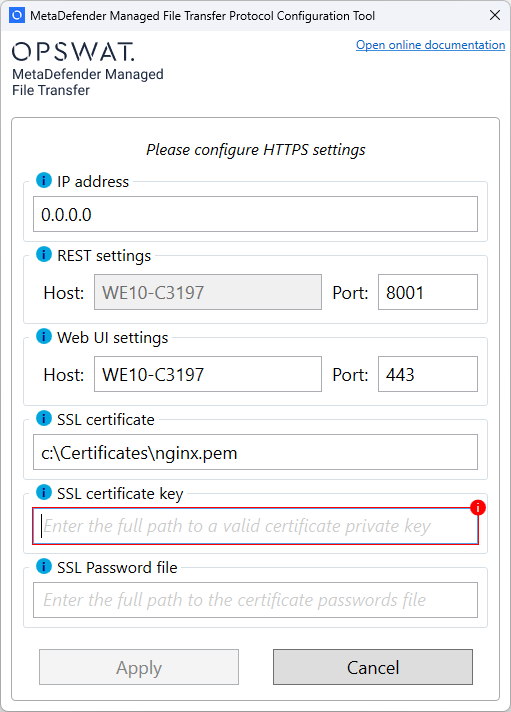Screen dimensions: 511x712
Task: Click the OPSWAT logo
Action: coord(74,51)
